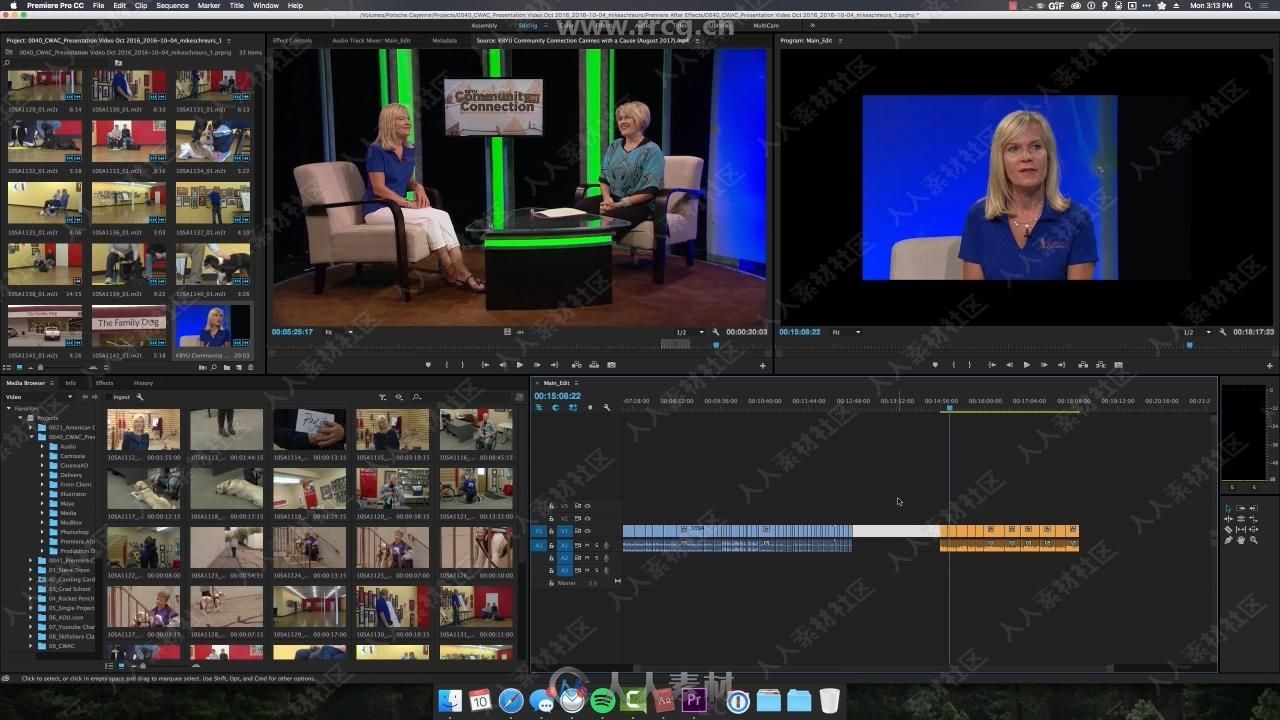The image size is (1280, 720).
Task: Go to Out point in Program monitor
Action: [x=1061, y=365]
